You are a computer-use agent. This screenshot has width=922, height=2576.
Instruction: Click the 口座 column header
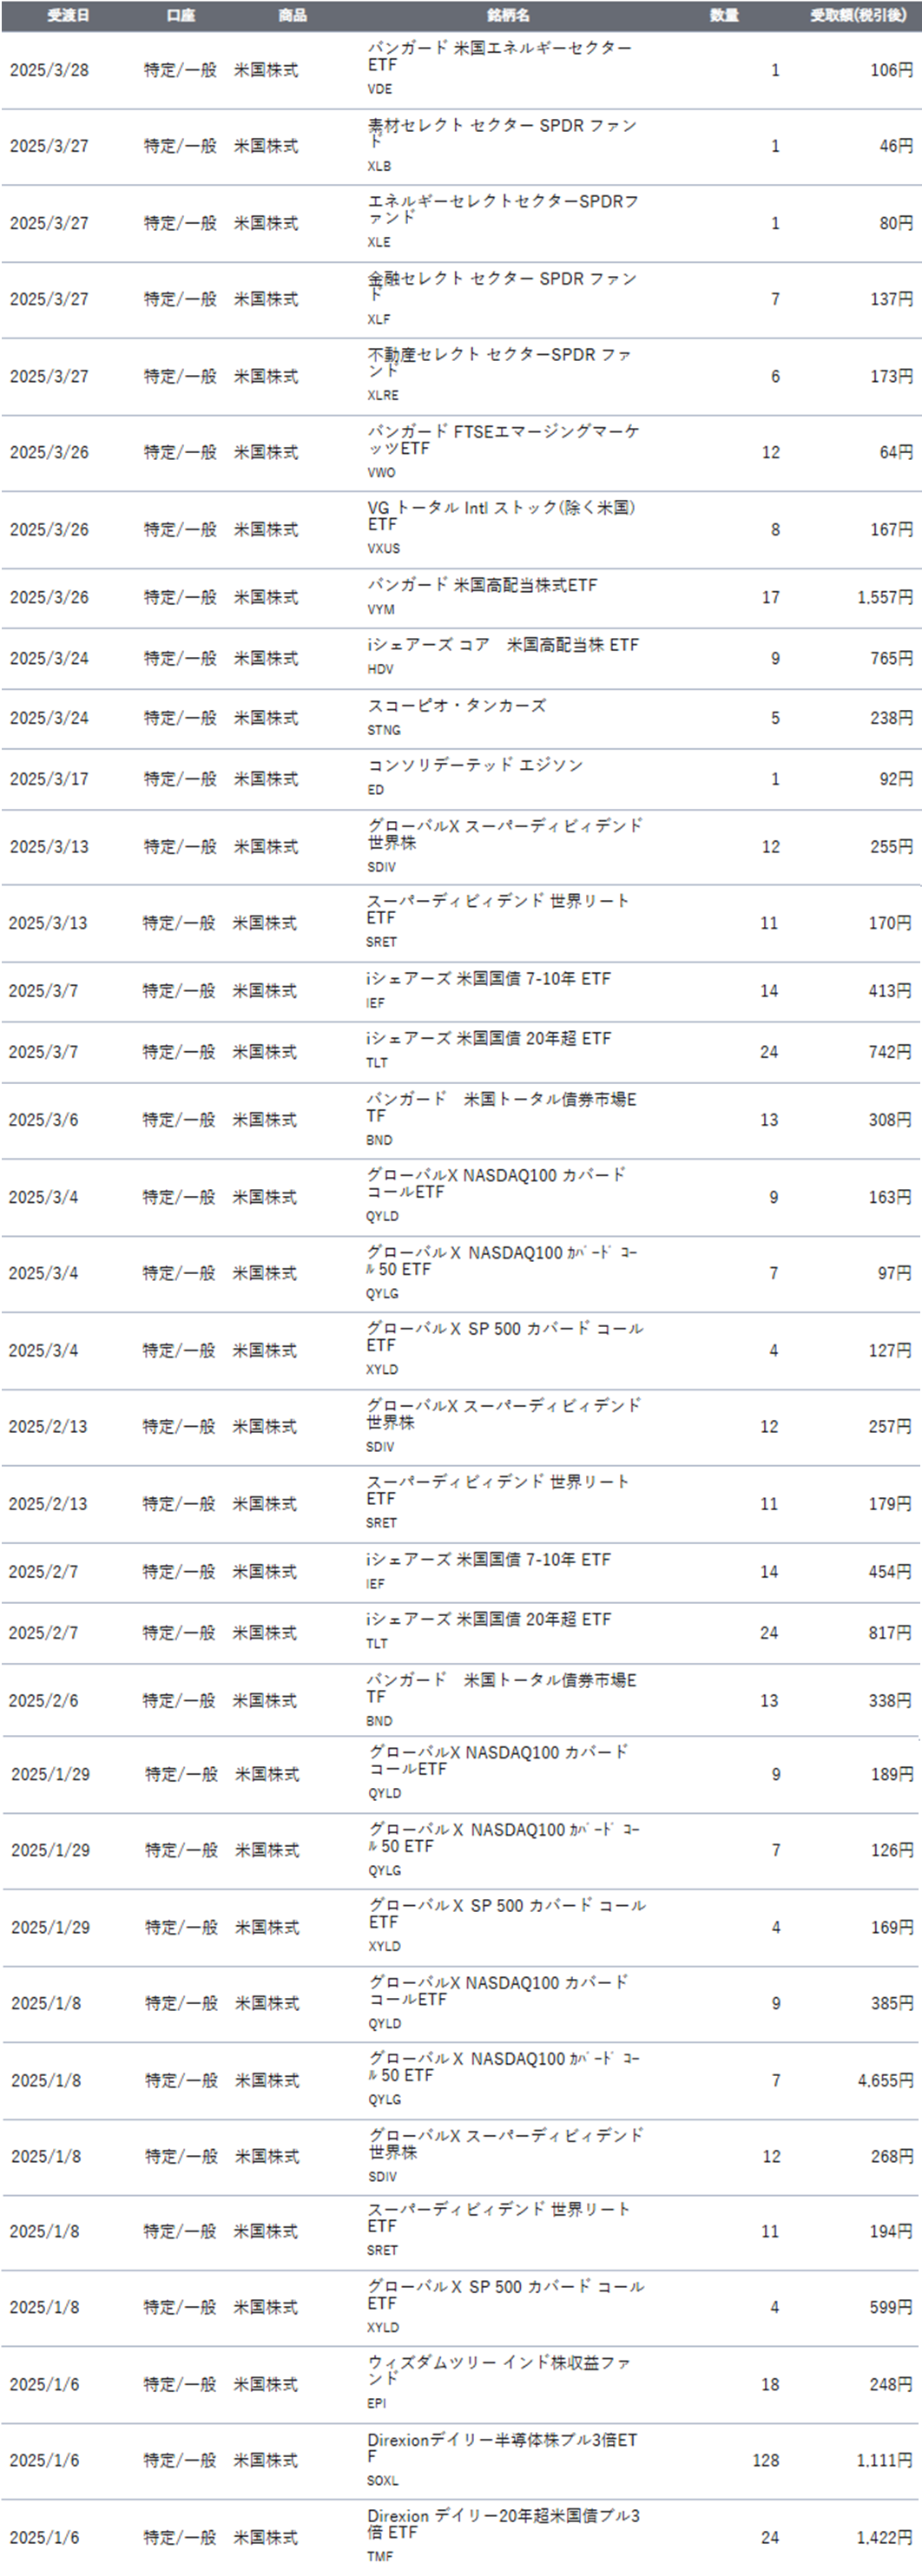(x=180, y=15)
